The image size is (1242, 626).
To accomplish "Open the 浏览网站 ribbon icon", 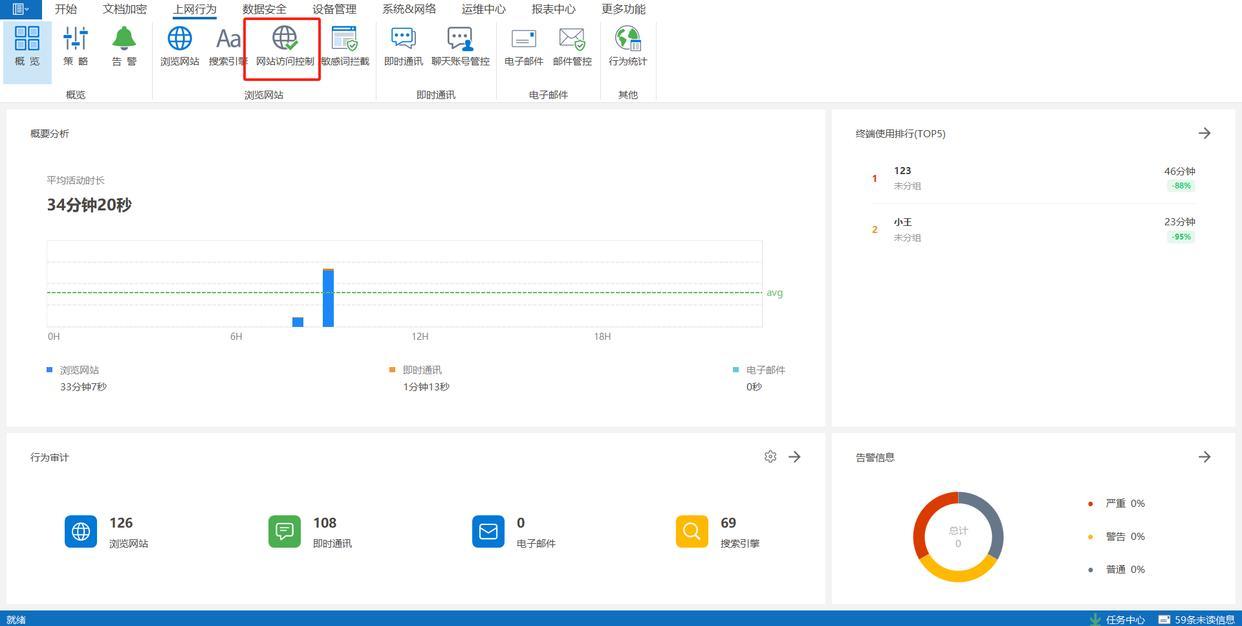I will 180,46.
